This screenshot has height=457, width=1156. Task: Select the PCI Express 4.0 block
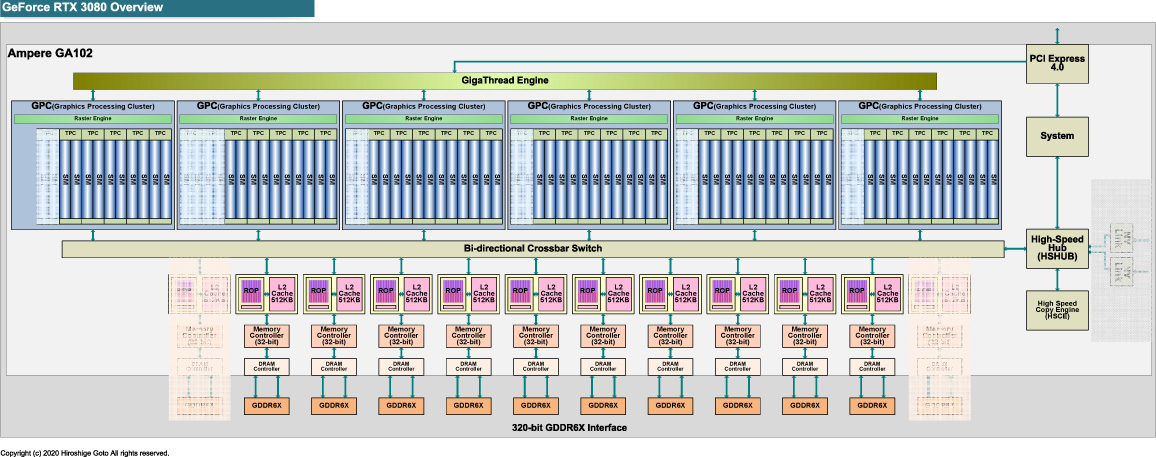pyautogui.click(x=1057, y=62)
